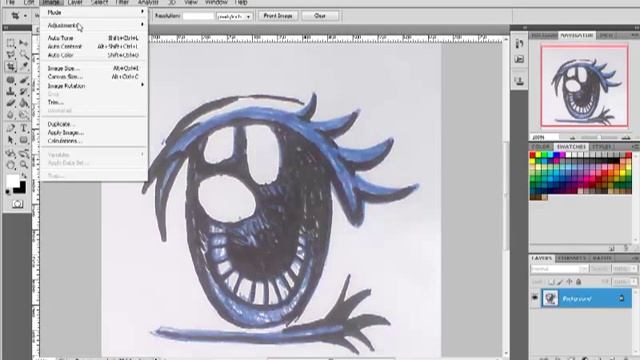Switch to the Swatches tab
The width and height of the screenshot is (640, 360).
pos(571,147)
